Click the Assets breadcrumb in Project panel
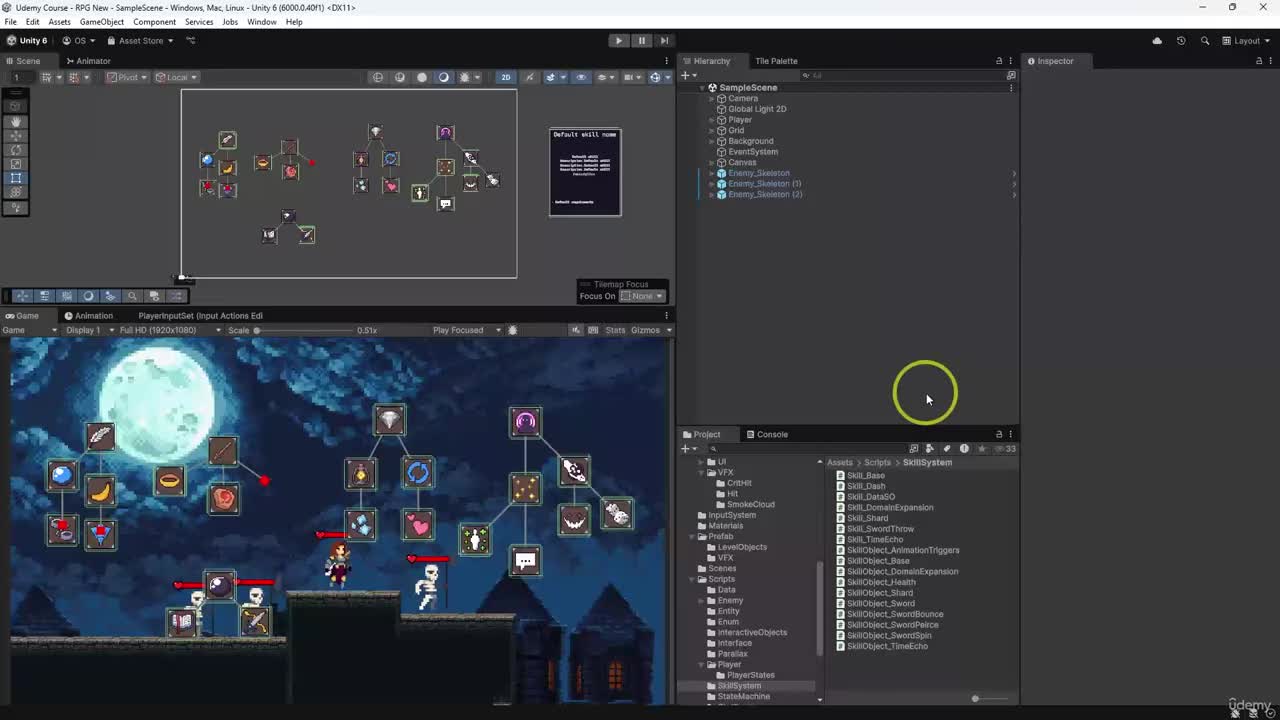This screenshot has height=720, width=1280. [840, 463]
